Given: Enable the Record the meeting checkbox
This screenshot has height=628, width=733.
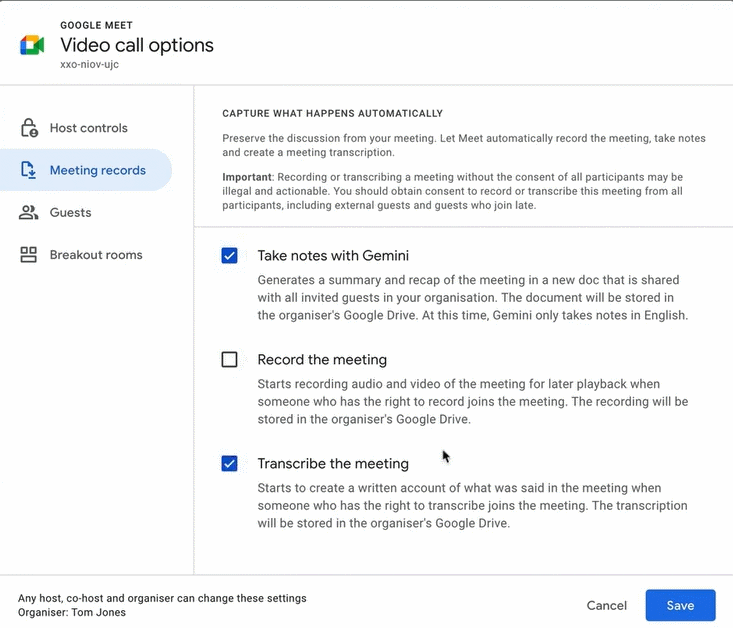Looking at the screenshot, I should [229, 360].
